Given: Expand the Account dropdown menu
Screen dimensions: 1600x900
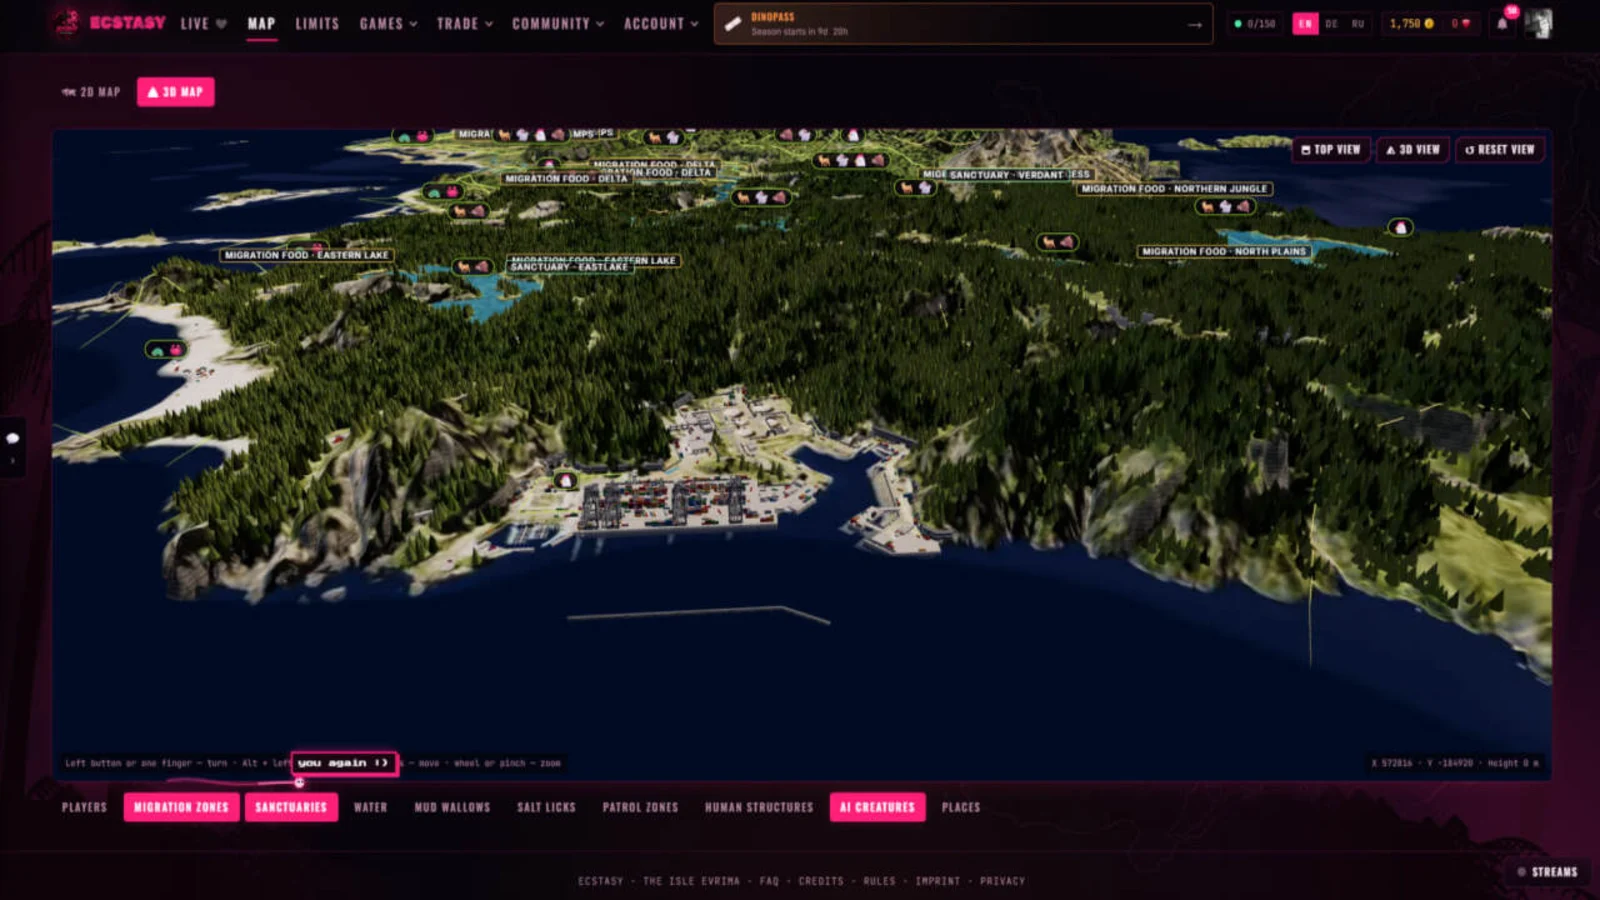Looking at the screenshot, I should point(661,23).
